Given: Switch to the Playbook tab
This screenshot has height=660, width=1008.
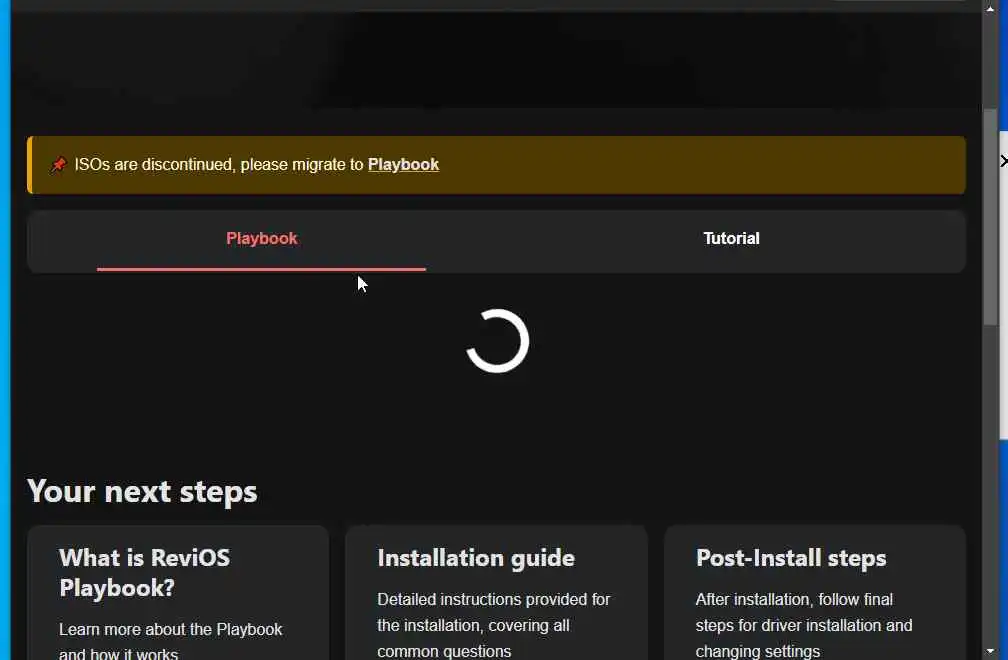Looking at the screenshot, I should pos(262,238).
